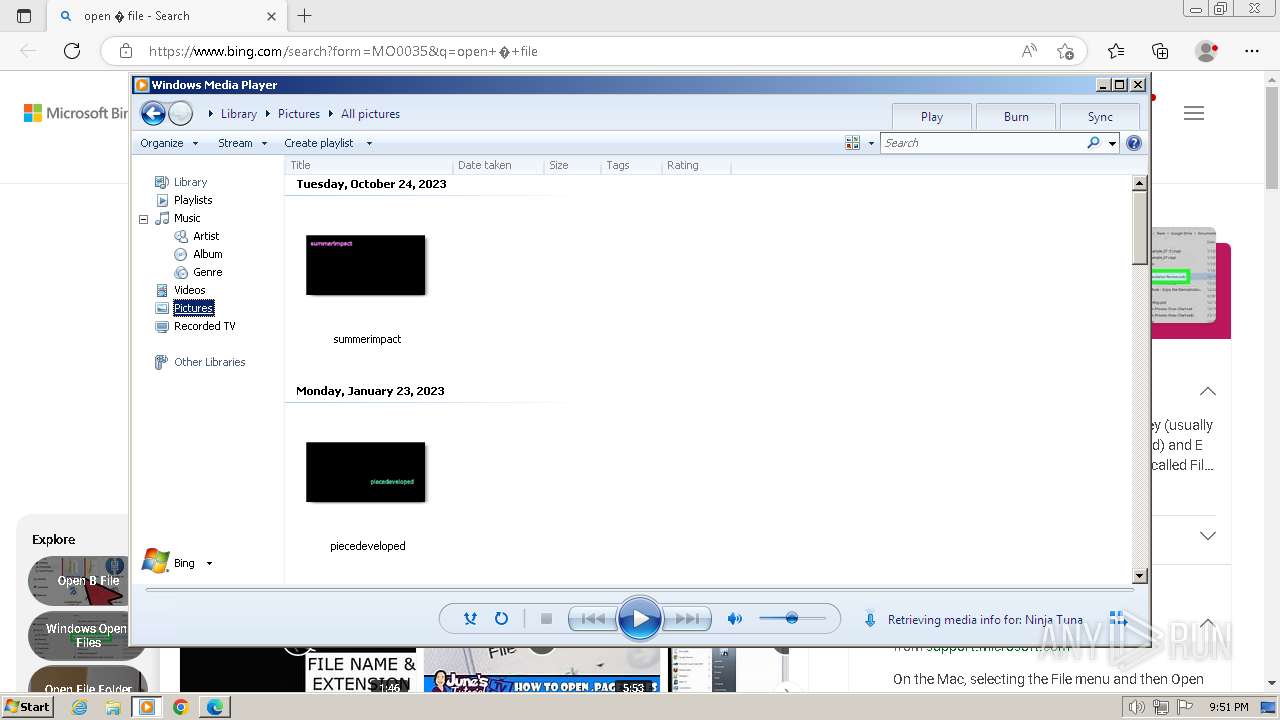Turn shuffle on
Screen dimensions: 1280x720
(x=470, y=619)
